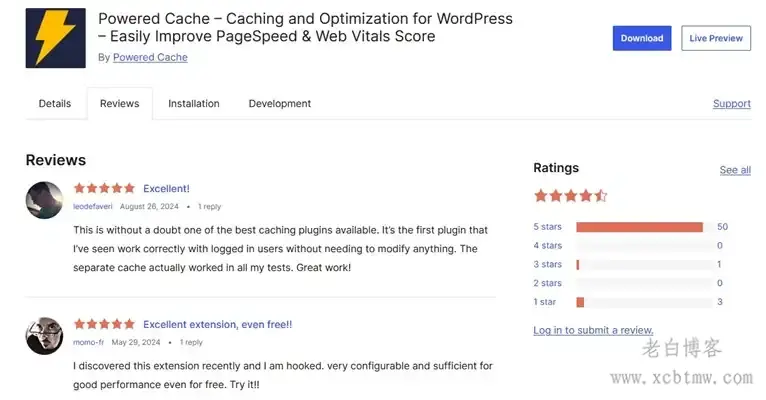Switch to the Installation tab

194,104
